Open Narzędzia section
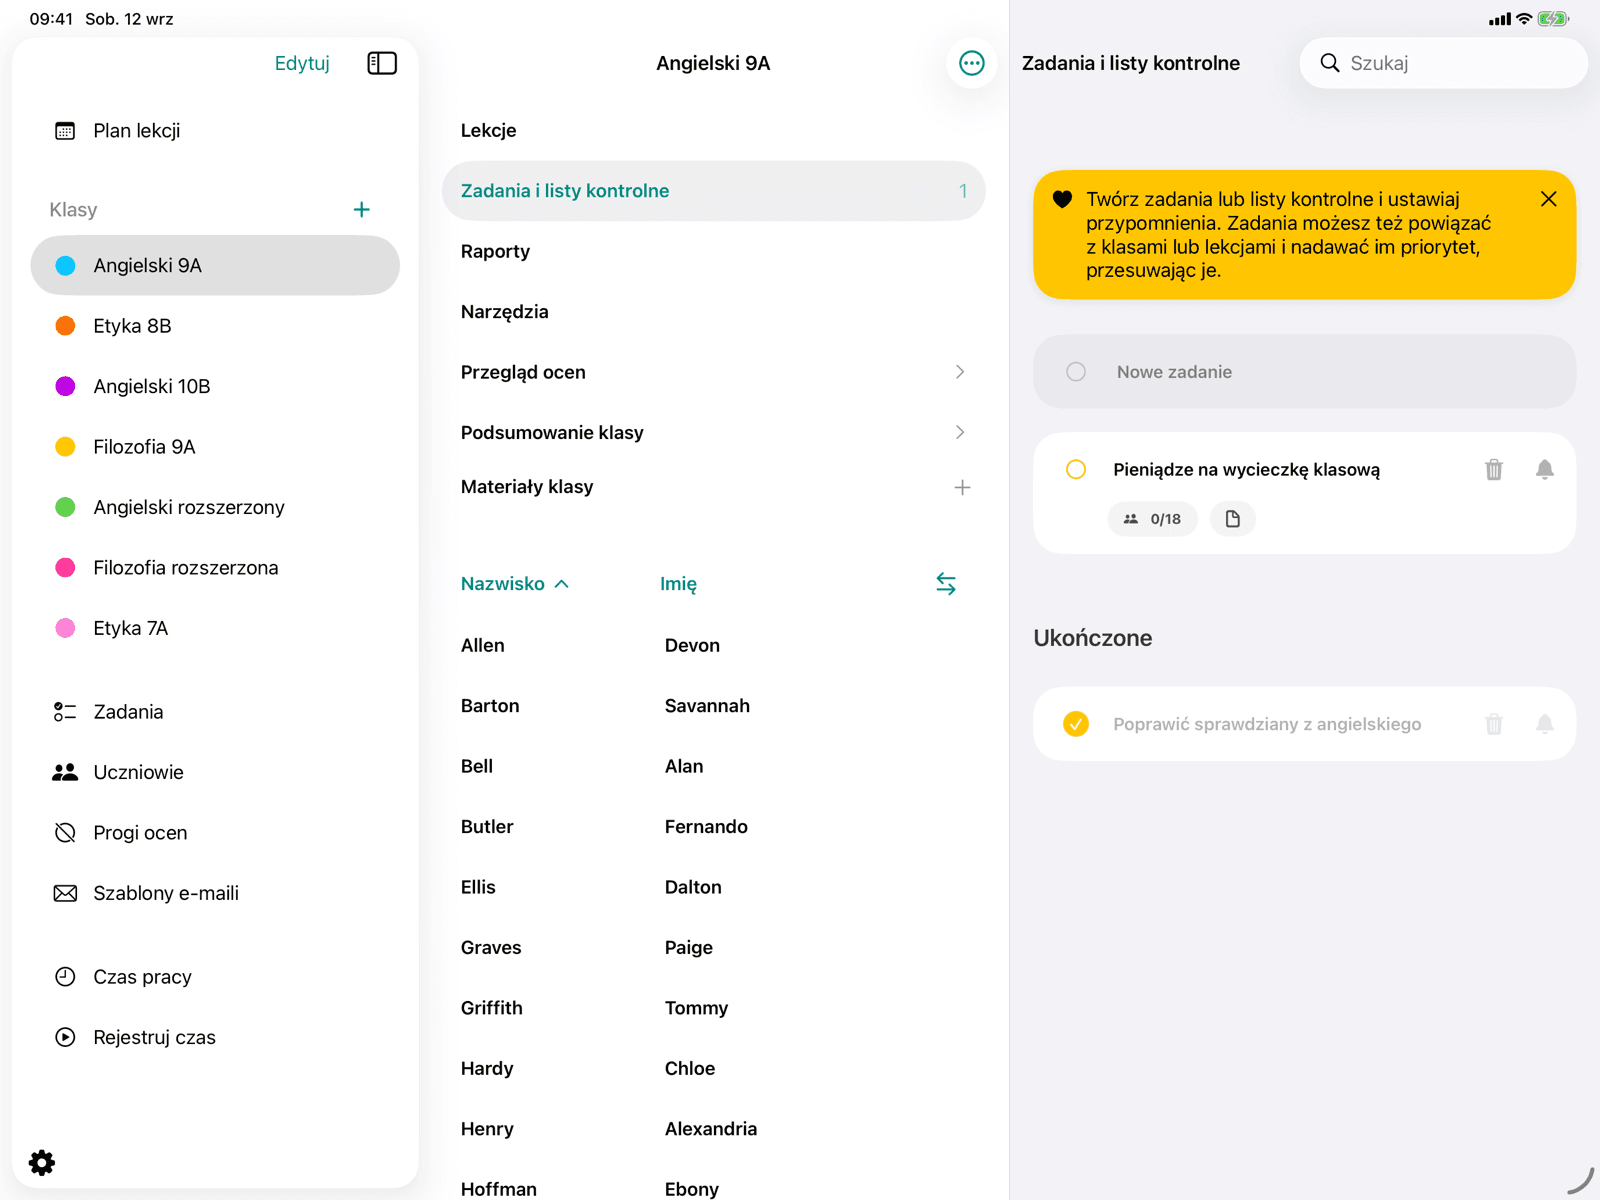 coord(714,312)
